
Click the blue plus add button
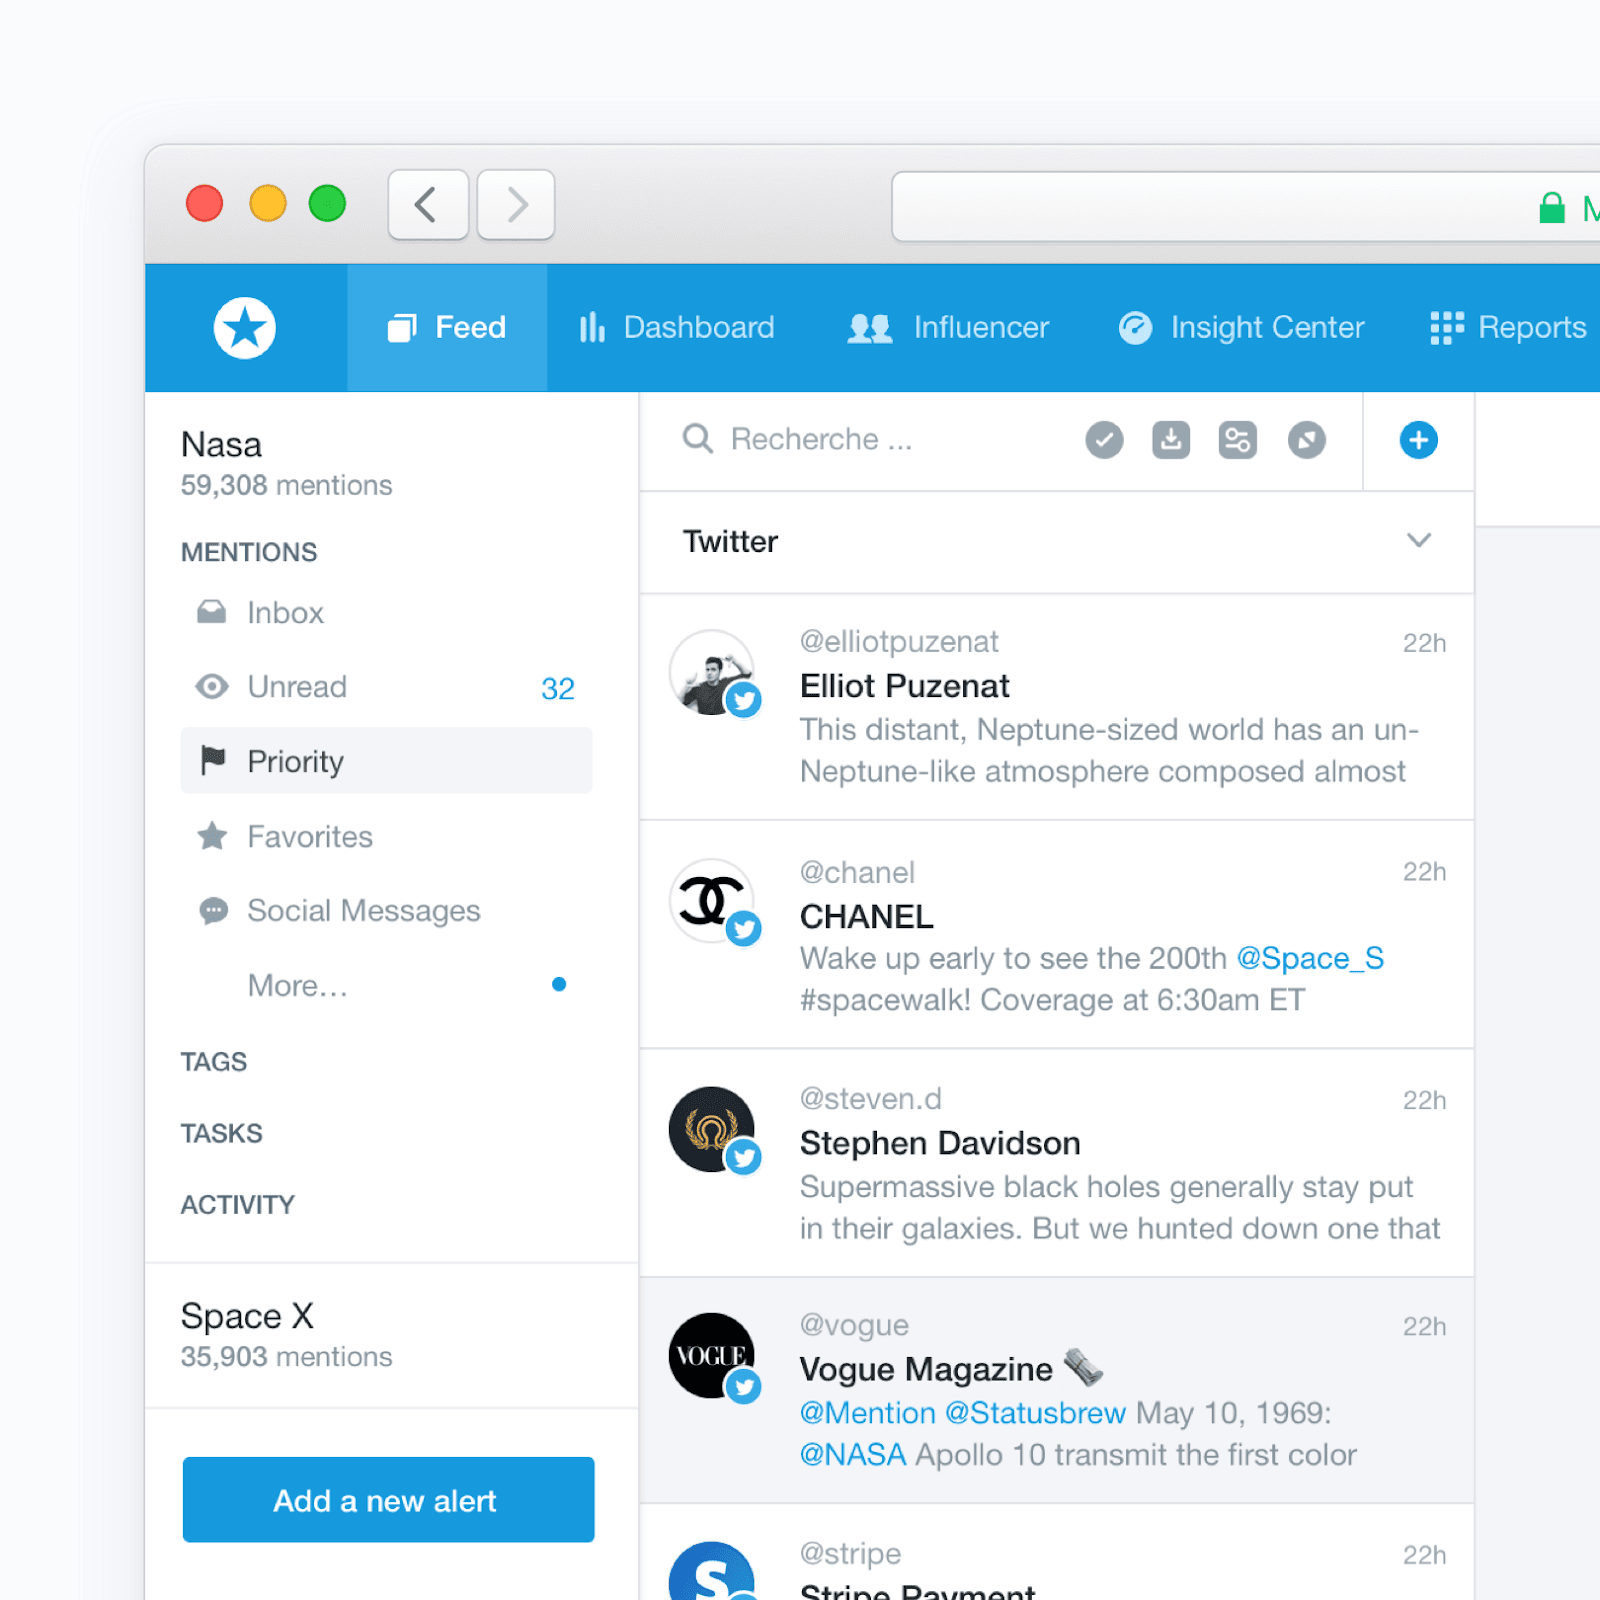tap(1418, 440)
